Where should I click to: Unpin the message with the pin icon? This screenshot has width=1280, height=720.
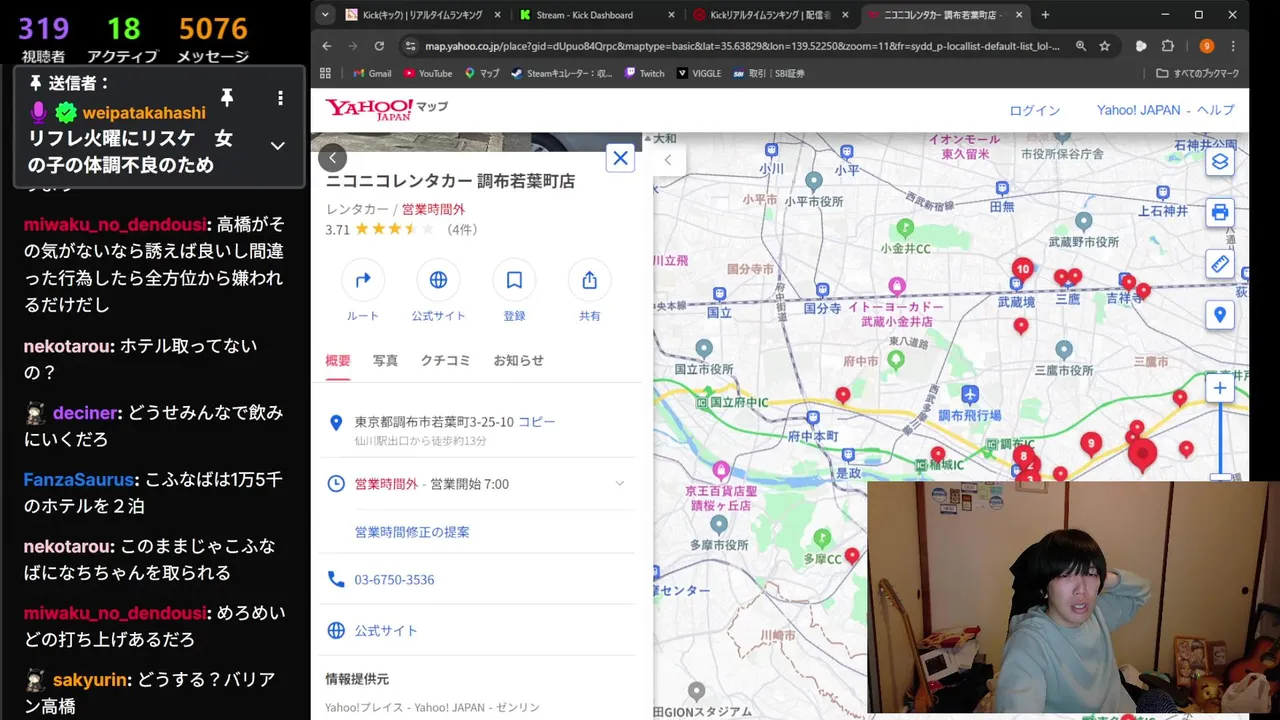point(227,97)
